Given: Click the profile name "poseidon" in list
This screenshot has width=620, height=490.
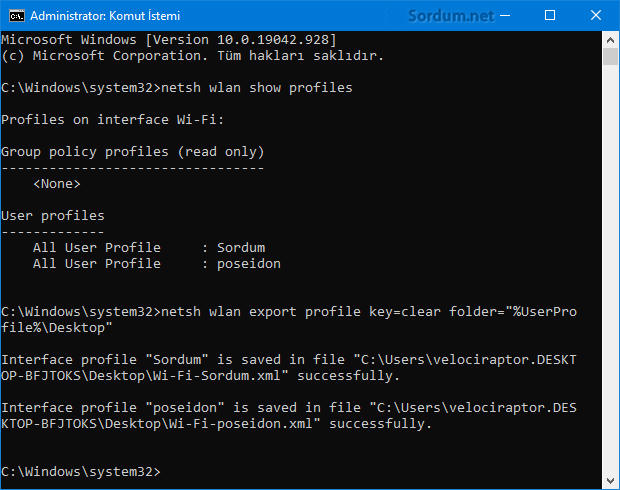Looking at the screenshot, I should [249, 264].
